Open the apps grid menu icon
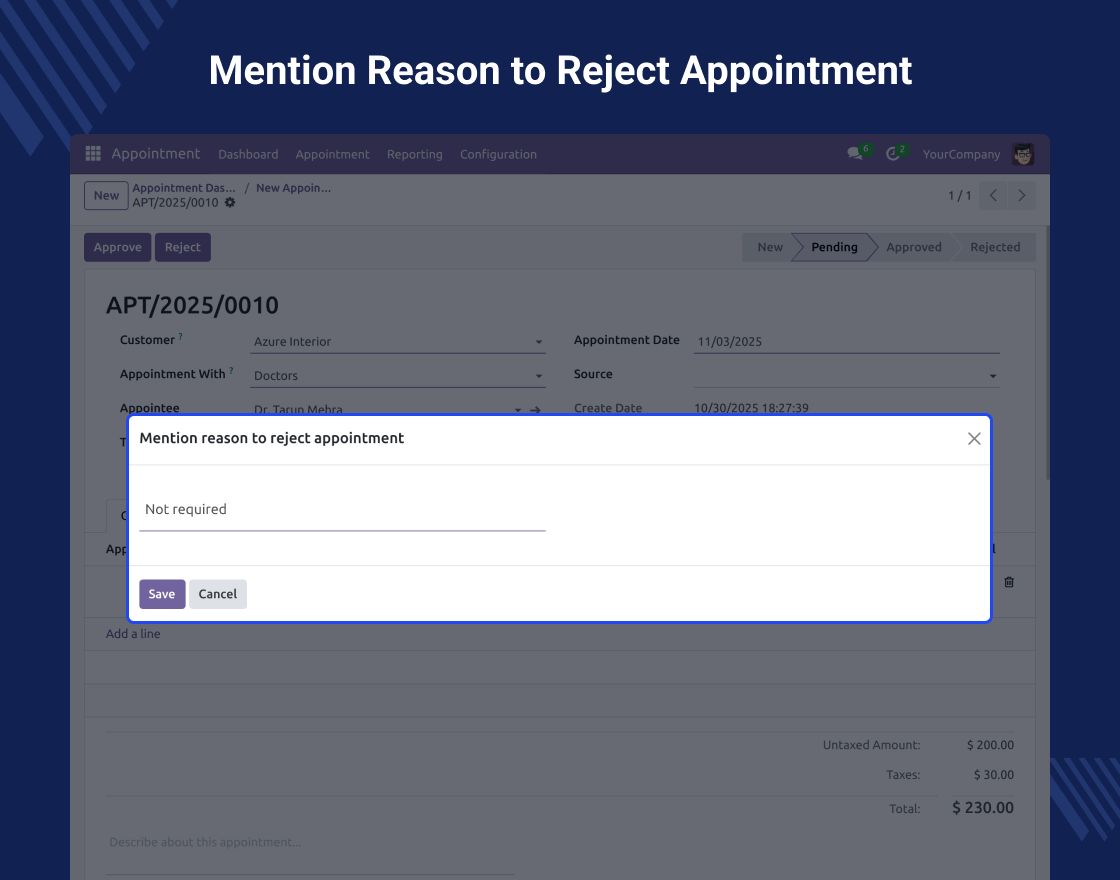Screen dimensions: 1120x880 (x=93, y=154)
